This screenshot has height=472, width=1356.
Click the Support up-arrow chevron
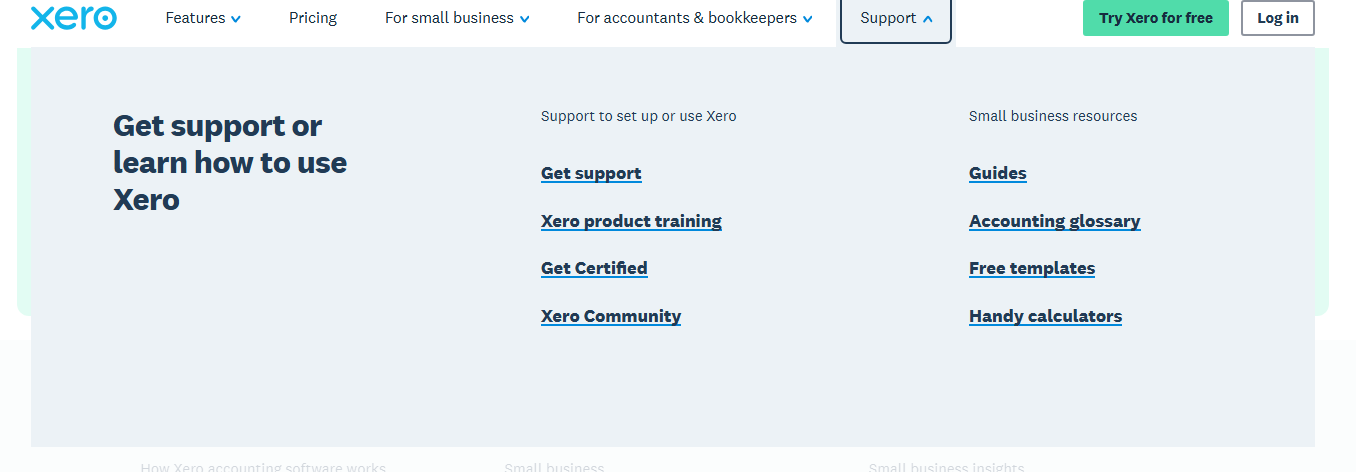click(x=928, y=19)
